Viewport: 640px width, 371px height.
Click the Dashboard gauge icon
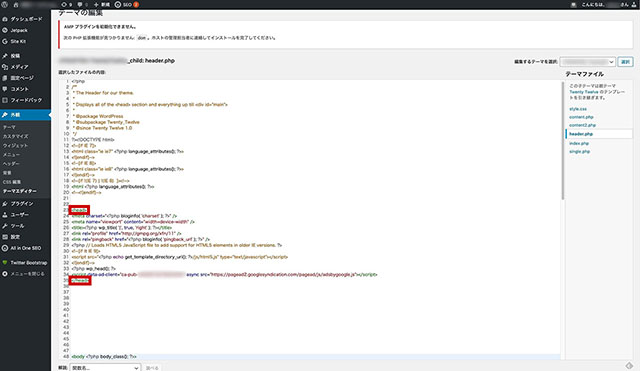(x=5, y=19)
